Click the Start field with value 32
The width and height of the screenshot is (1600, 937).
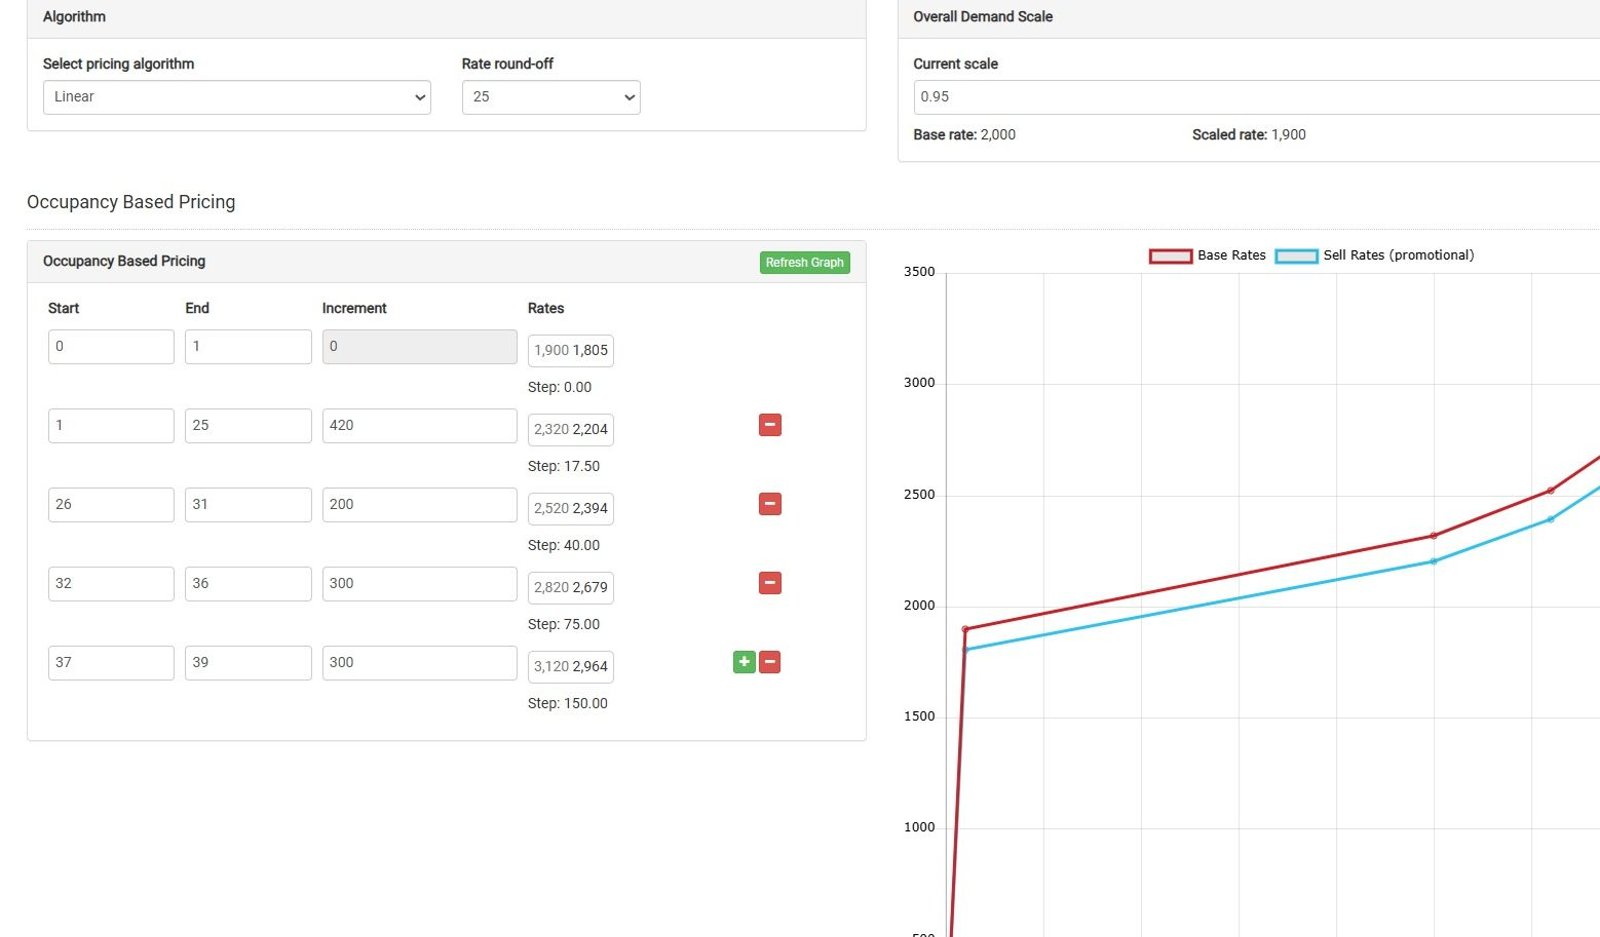[x=111, y=583]
